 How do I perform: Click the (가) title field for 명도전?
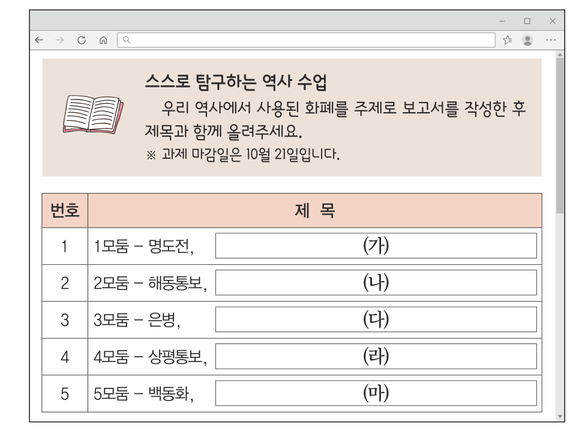[376, 246]
